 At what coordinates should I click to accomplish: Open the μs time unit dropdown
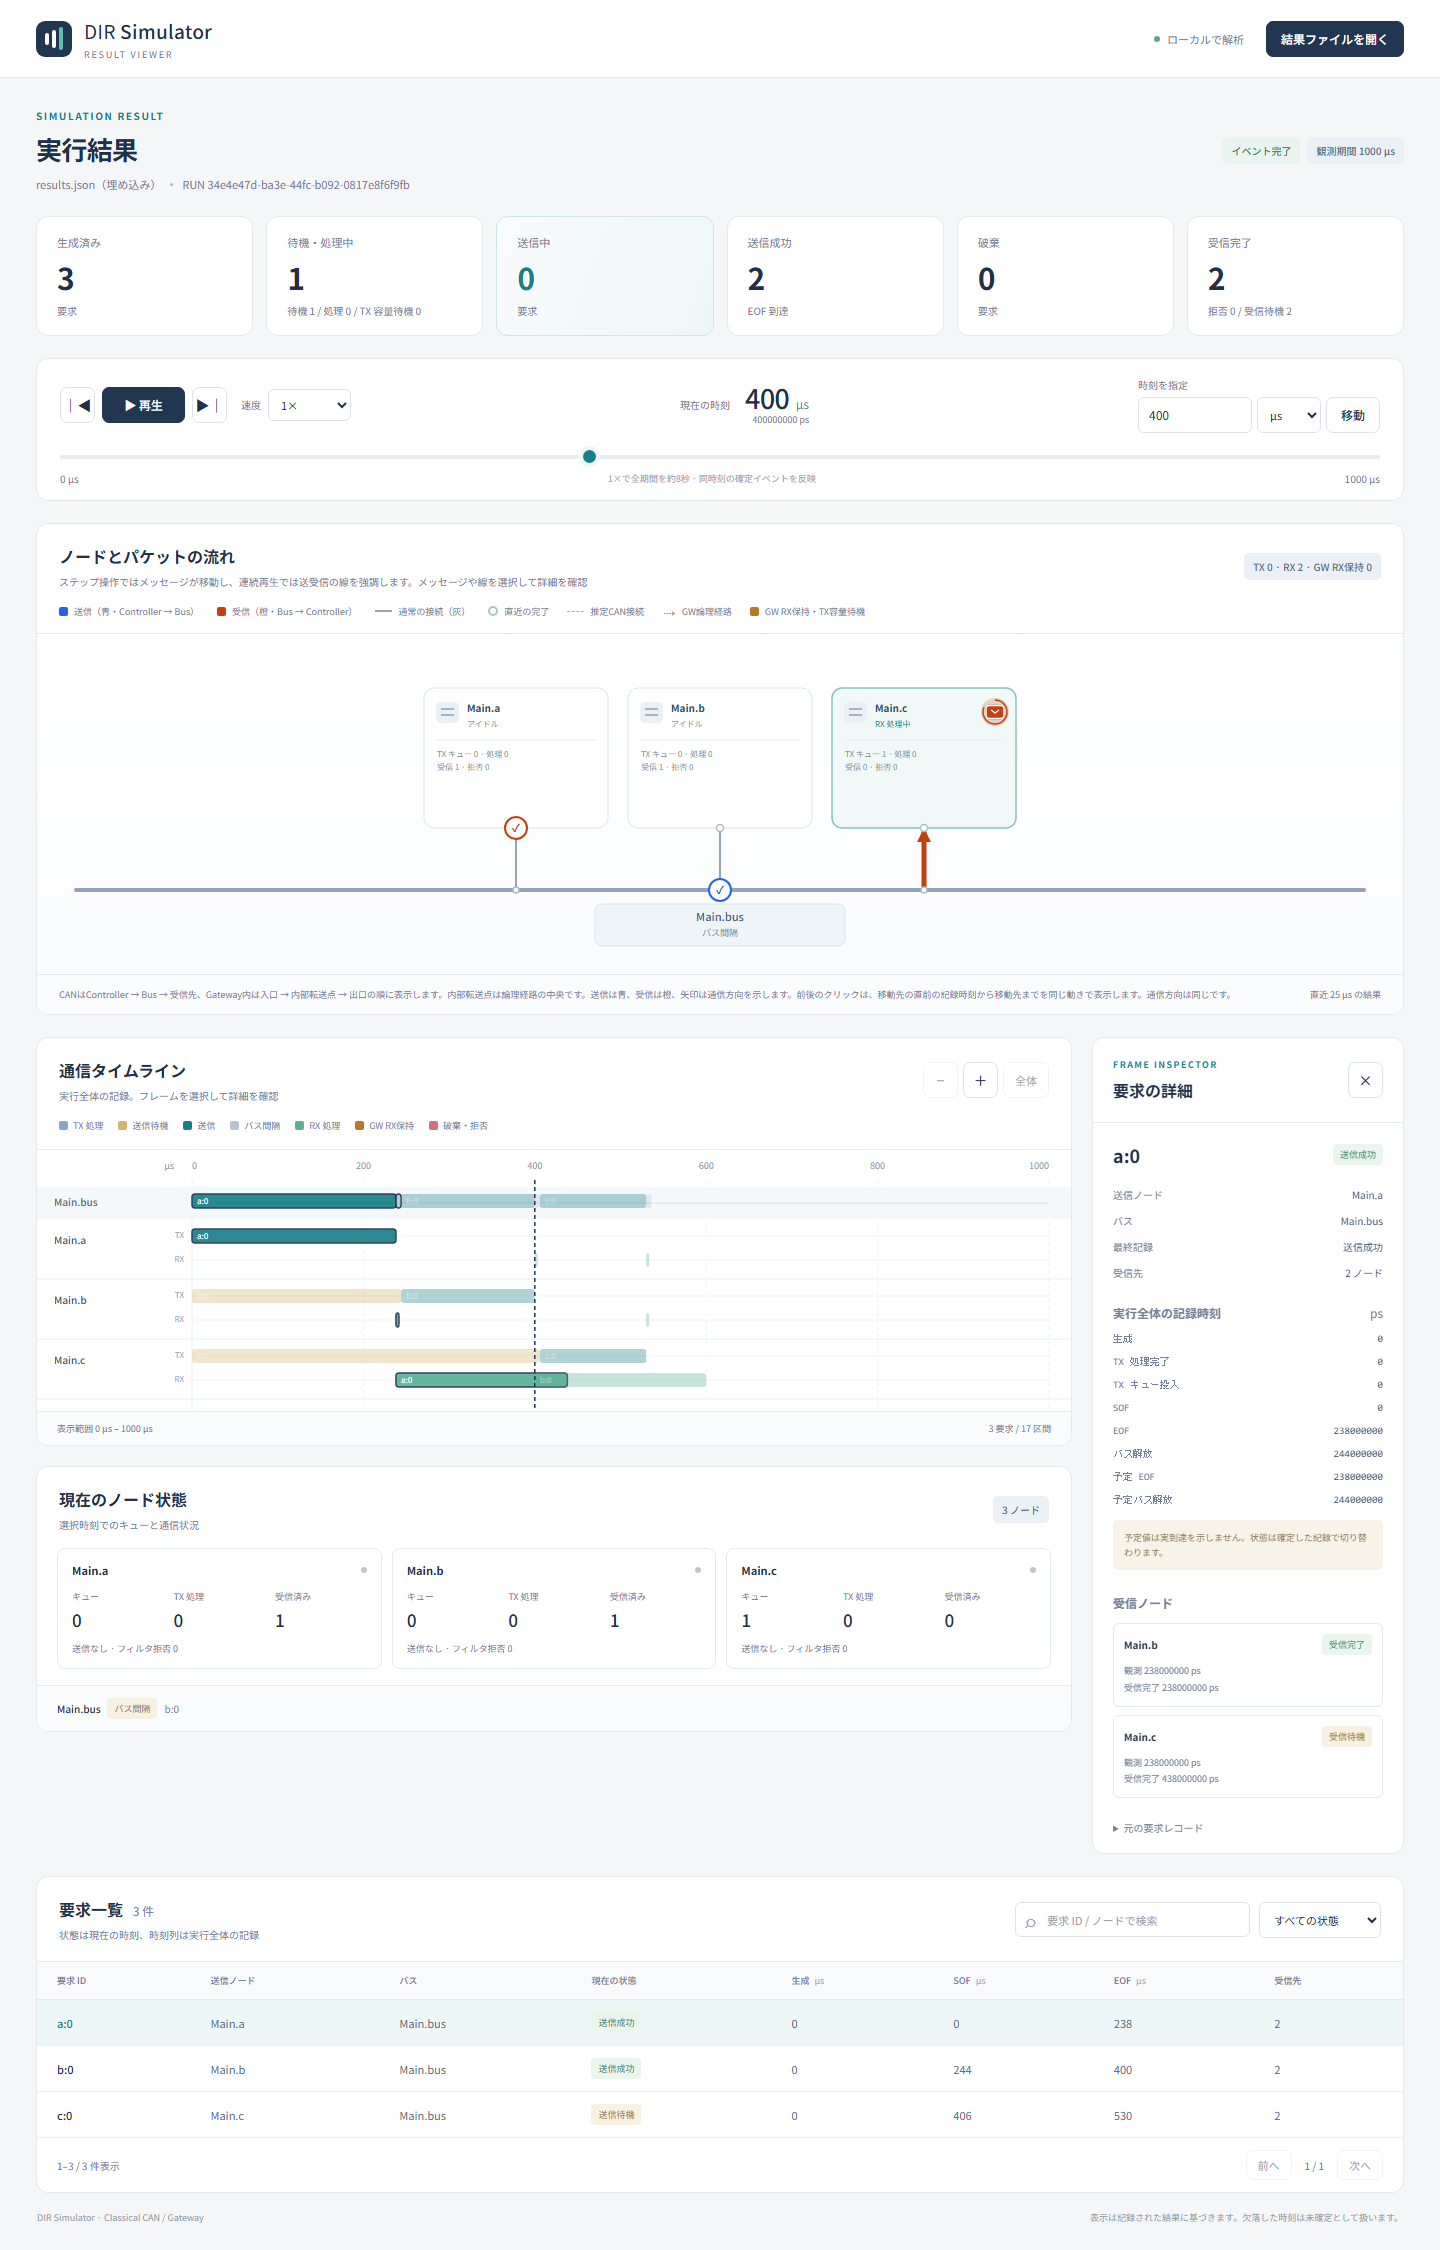pyautogui.click(x=1289, y=415)
